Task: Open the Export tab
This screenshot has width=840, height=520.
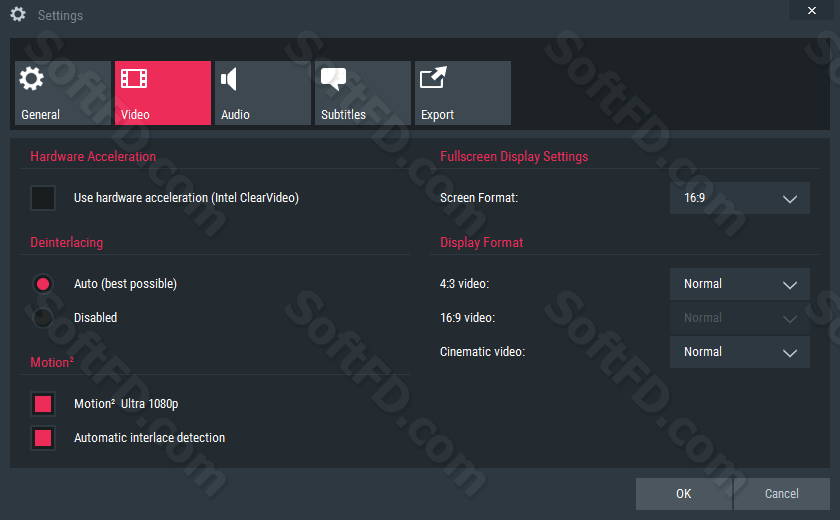Action: pyautogui.click(x=463, y=93)
